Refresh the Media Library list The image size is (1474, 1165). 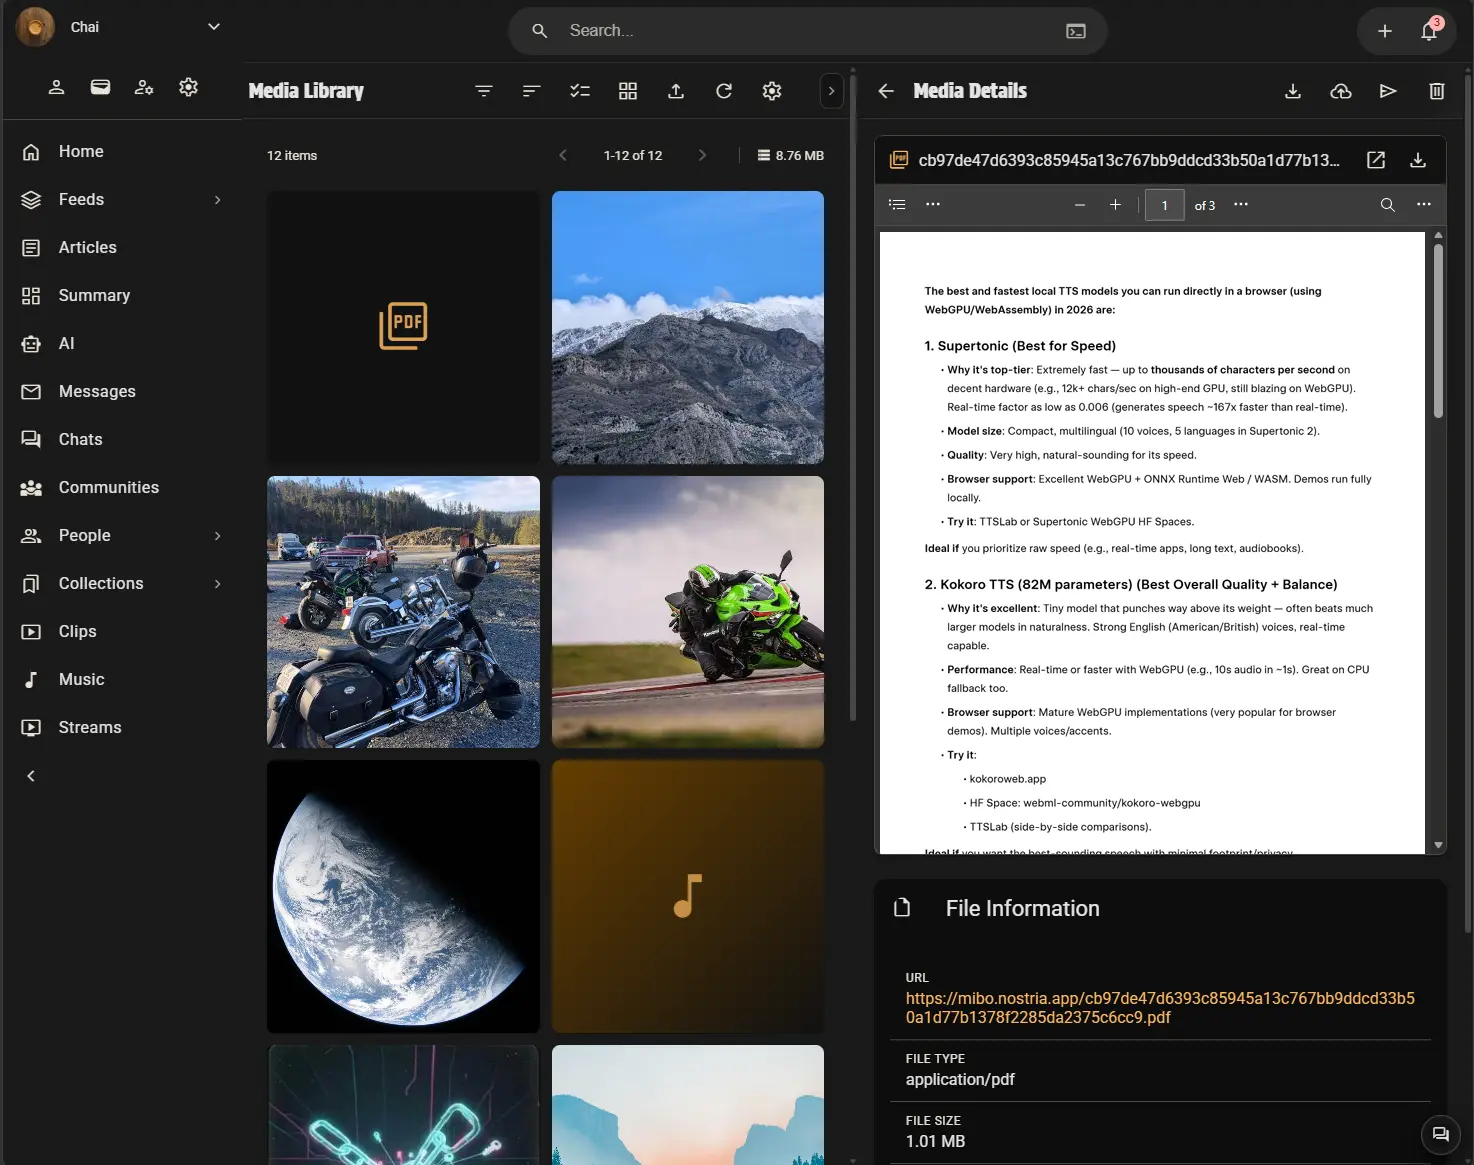[724, 91]
